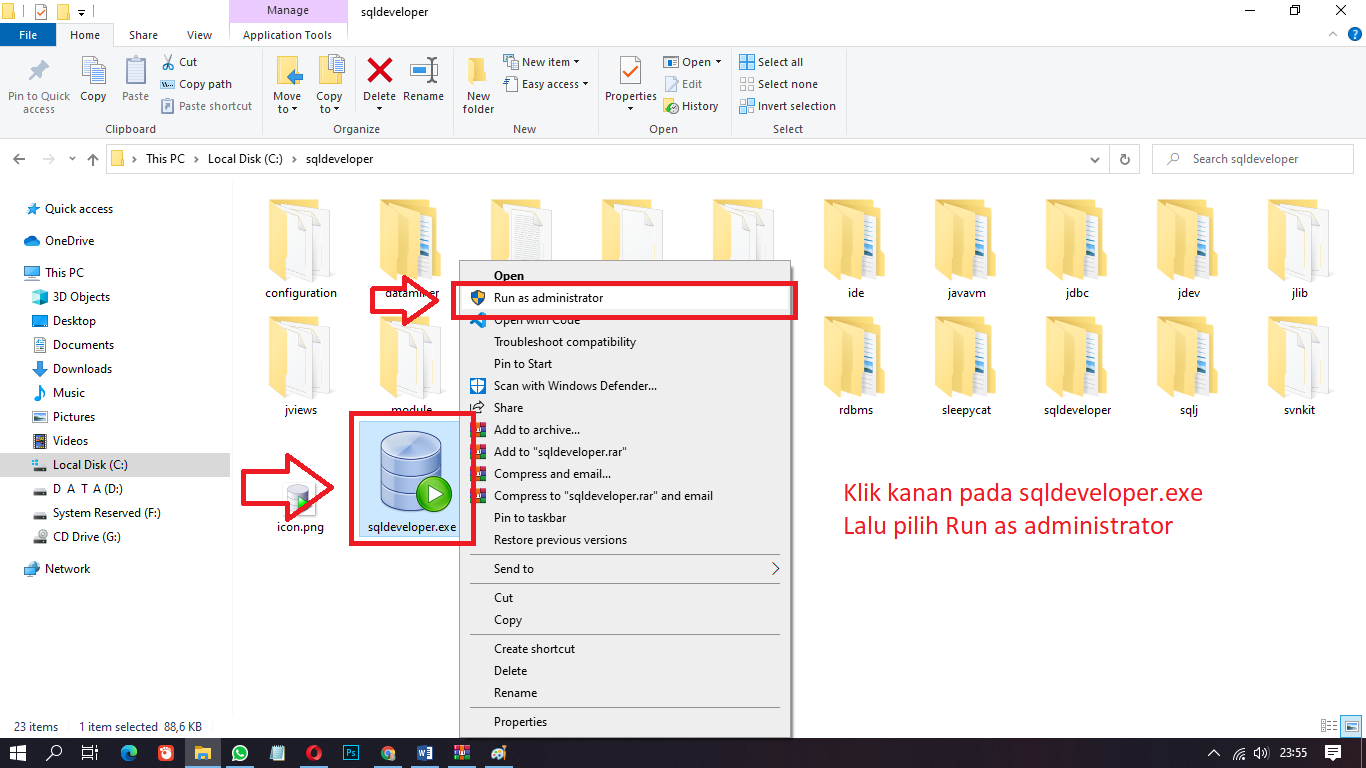Screen dimensions: 1366x768
Task: Select D A T A (D:) drive in navigation pane
Action: [87, 489]
